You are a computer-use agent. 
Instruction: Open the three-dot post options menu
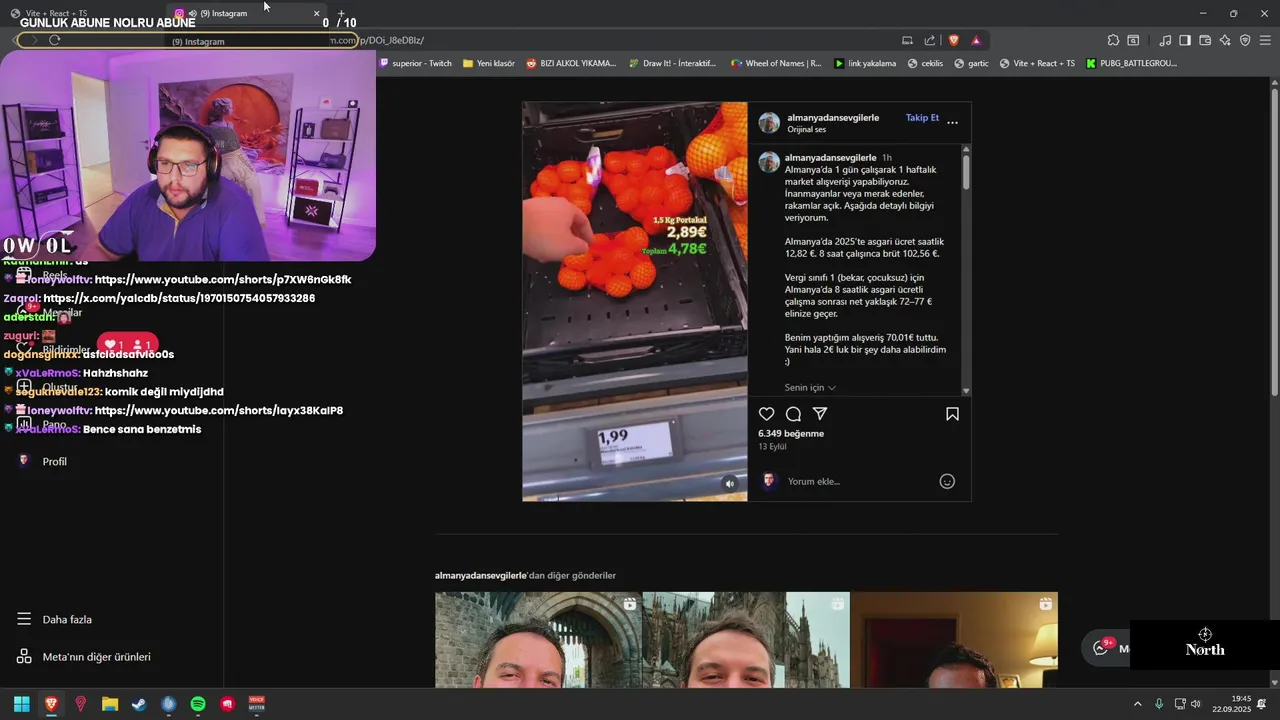[952, 122]
